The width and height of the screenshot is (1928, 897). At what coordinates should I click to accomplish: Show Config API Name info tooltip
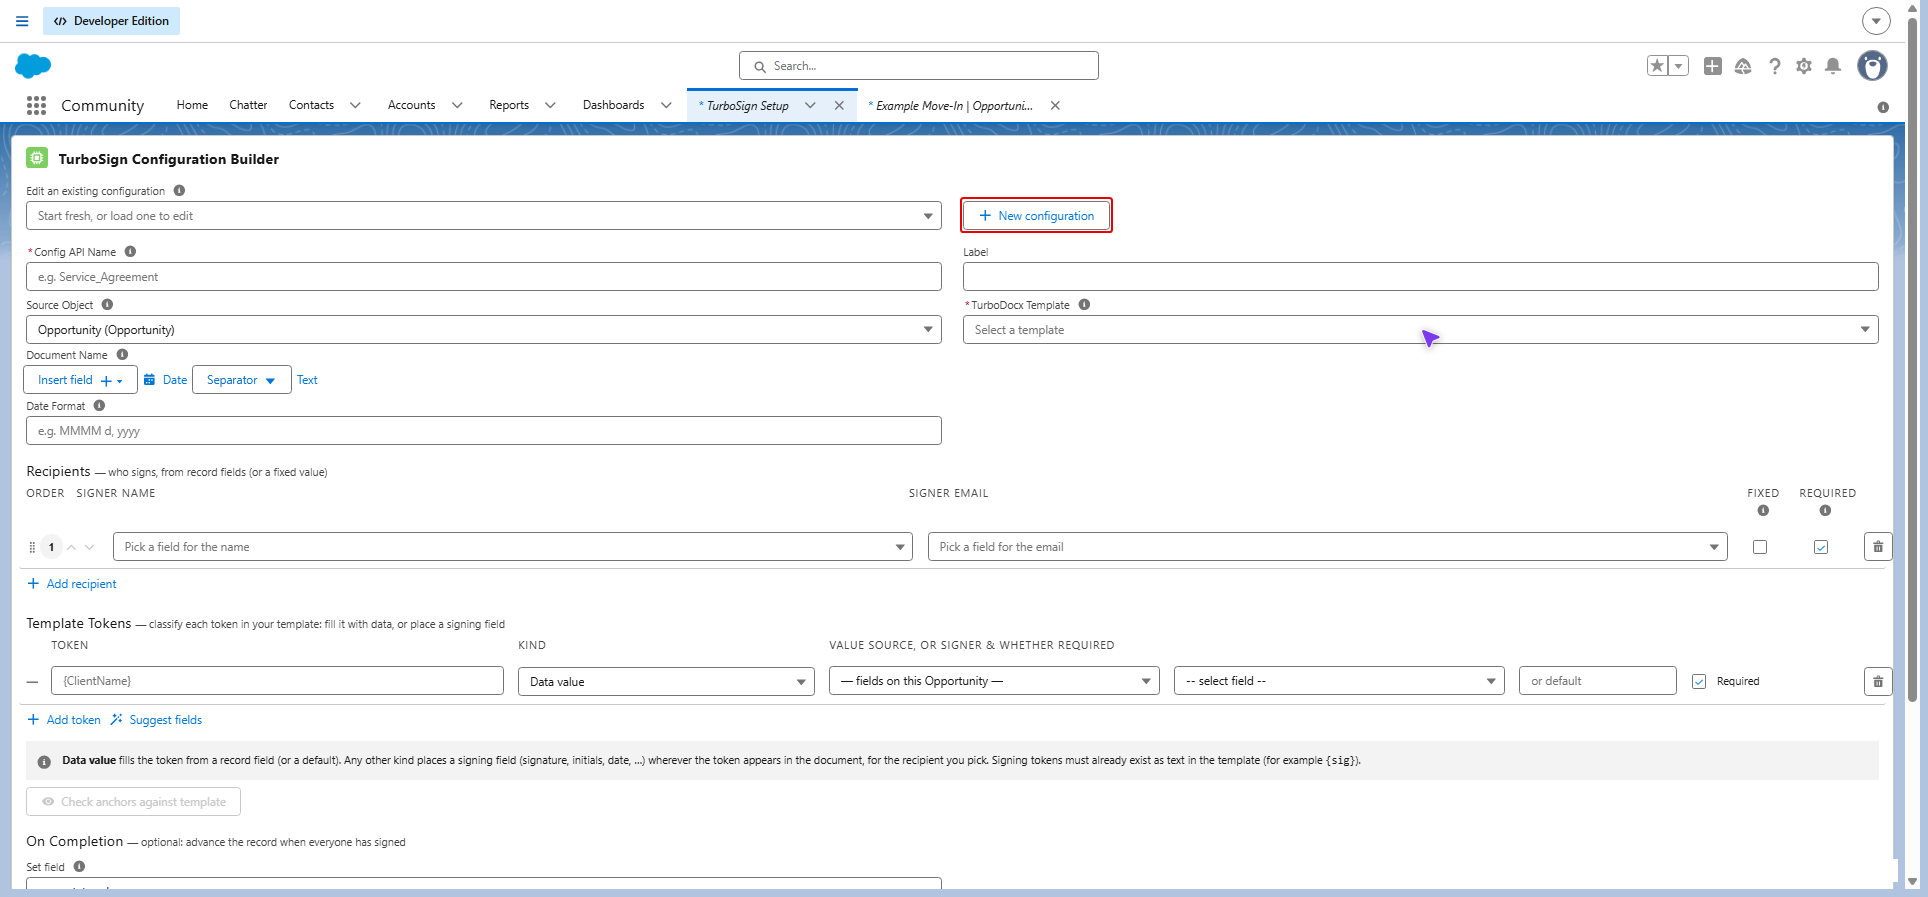tap(130, 252)
